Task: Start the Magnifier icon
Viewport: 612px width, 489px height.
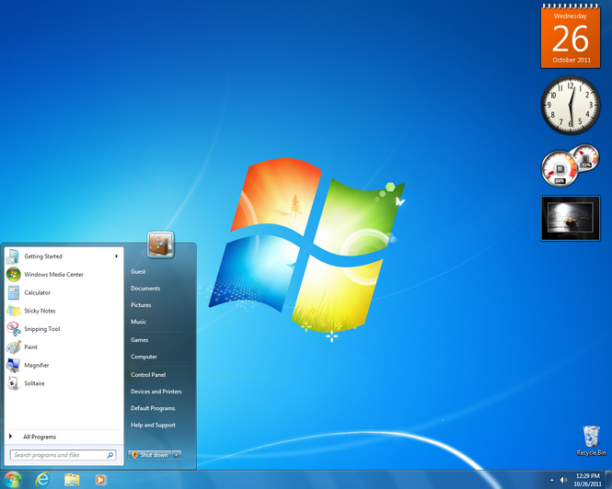Action: pos(13,365)
